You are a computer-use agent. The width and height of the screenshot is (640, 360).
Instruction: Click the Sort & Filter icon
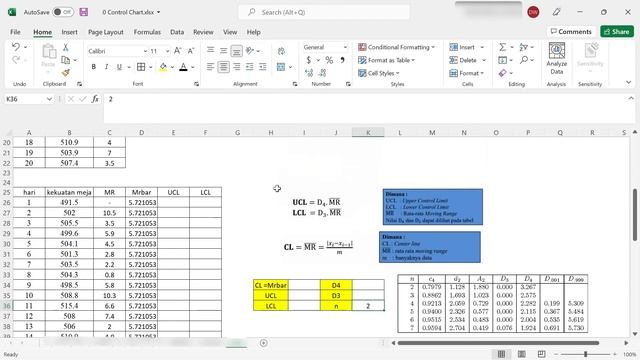point(524,47)
